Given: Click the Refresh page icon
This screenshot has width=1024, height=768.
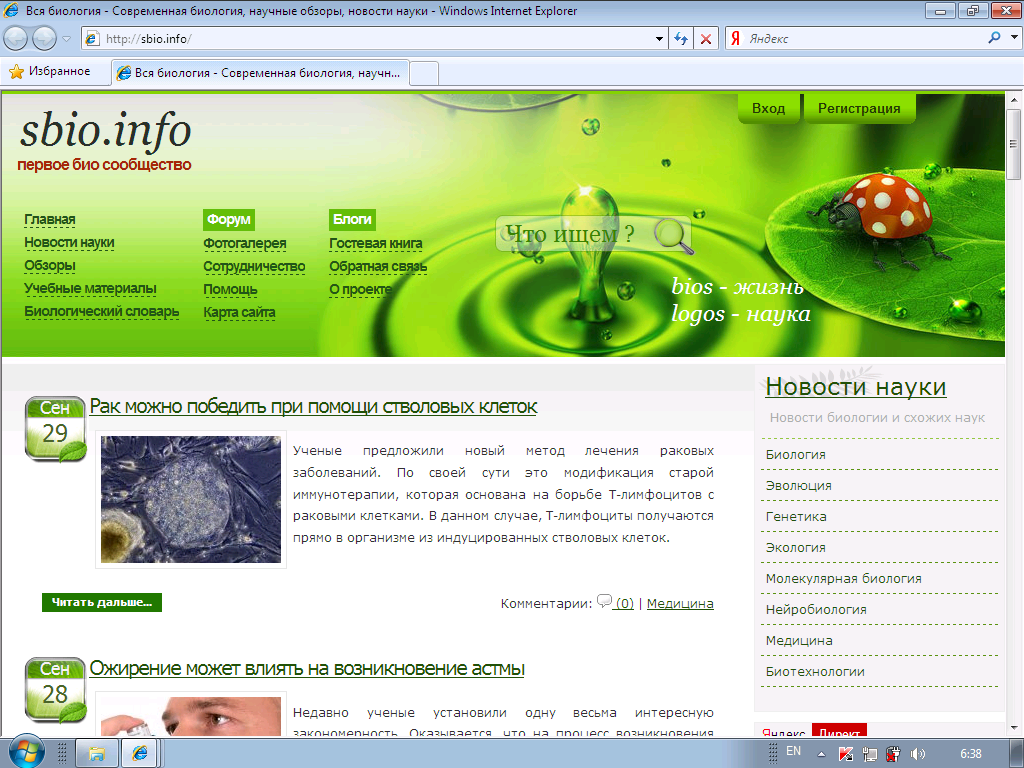Looking at the screenshot, I should [x=680, y=39].
